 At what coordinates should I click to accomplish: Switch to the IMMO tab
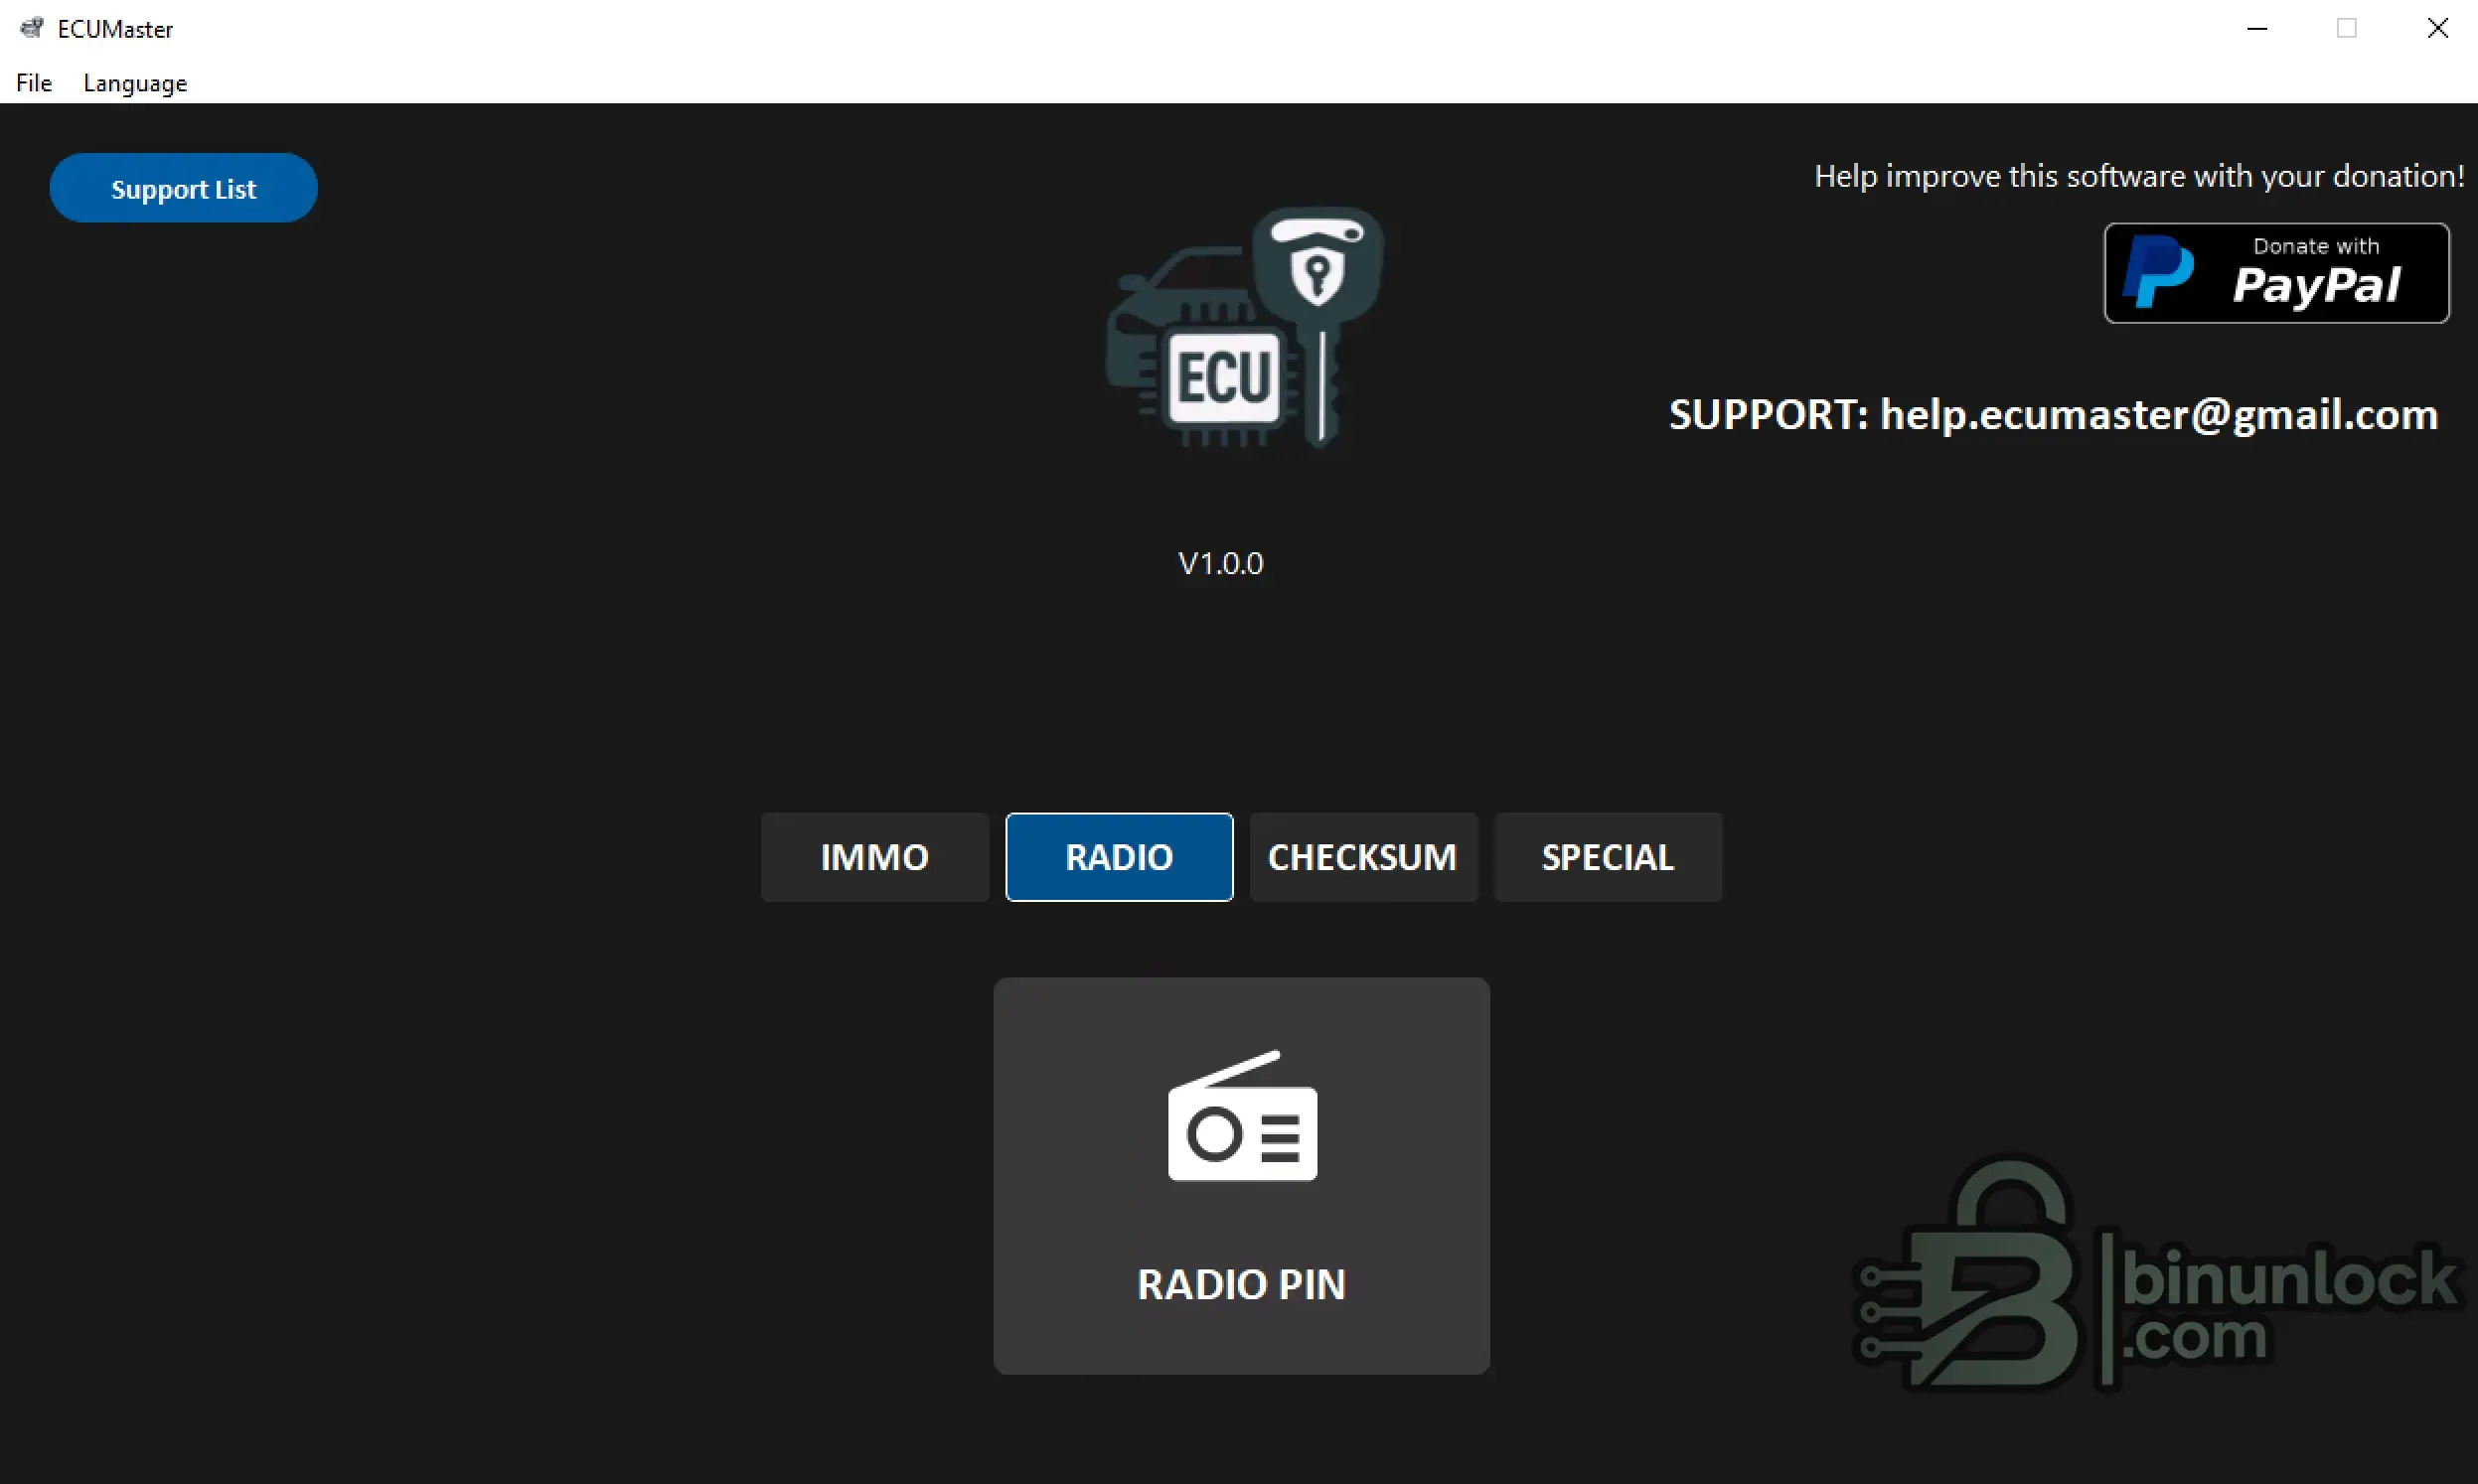[x=875, y=857]
